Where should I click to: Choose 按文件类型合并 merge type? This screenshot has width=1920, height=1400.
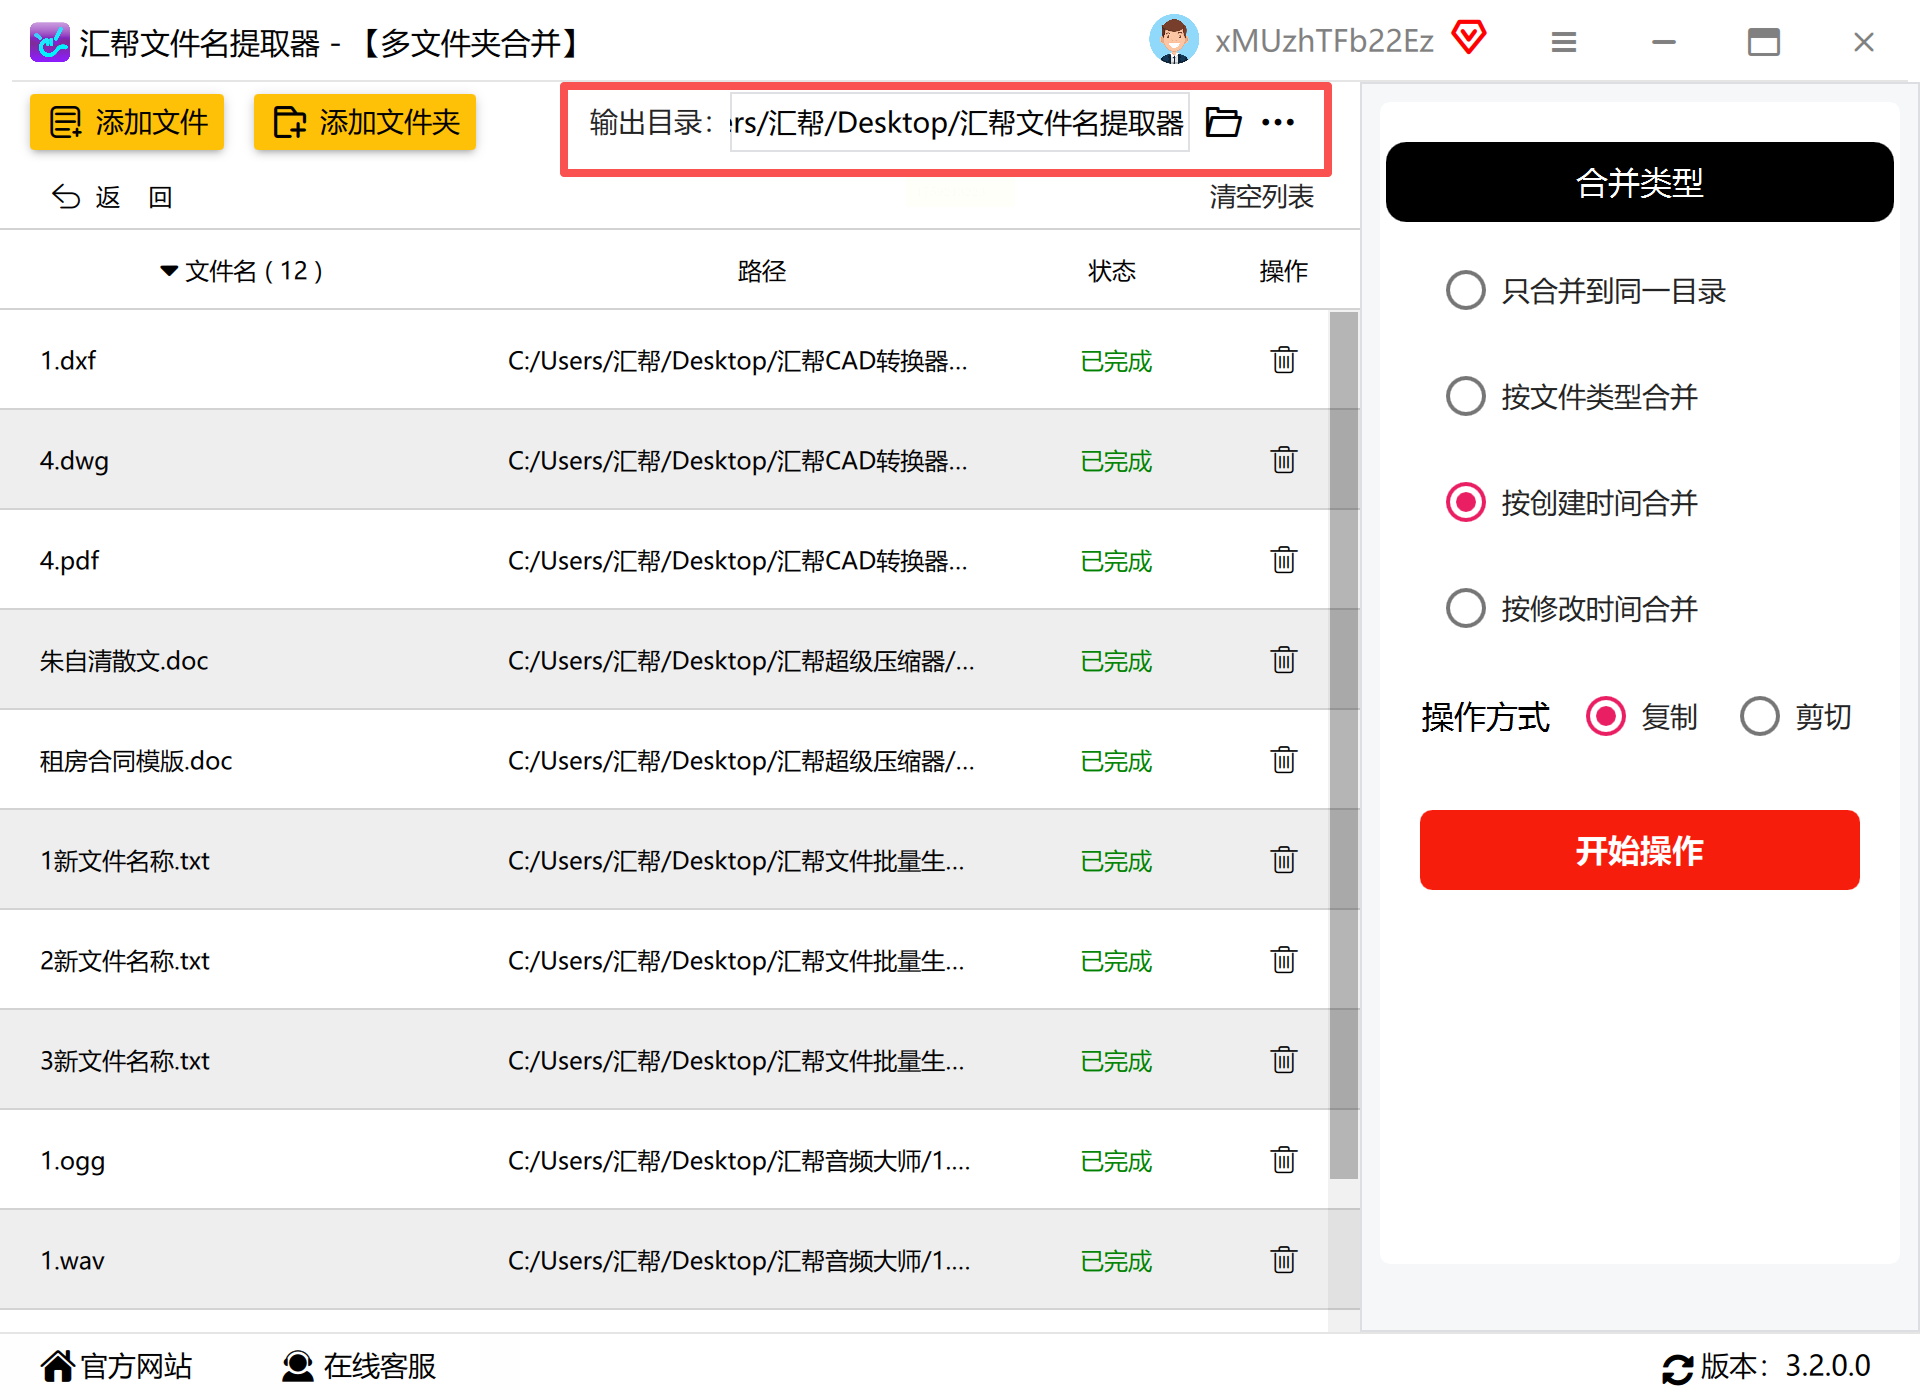point(1466,397)
